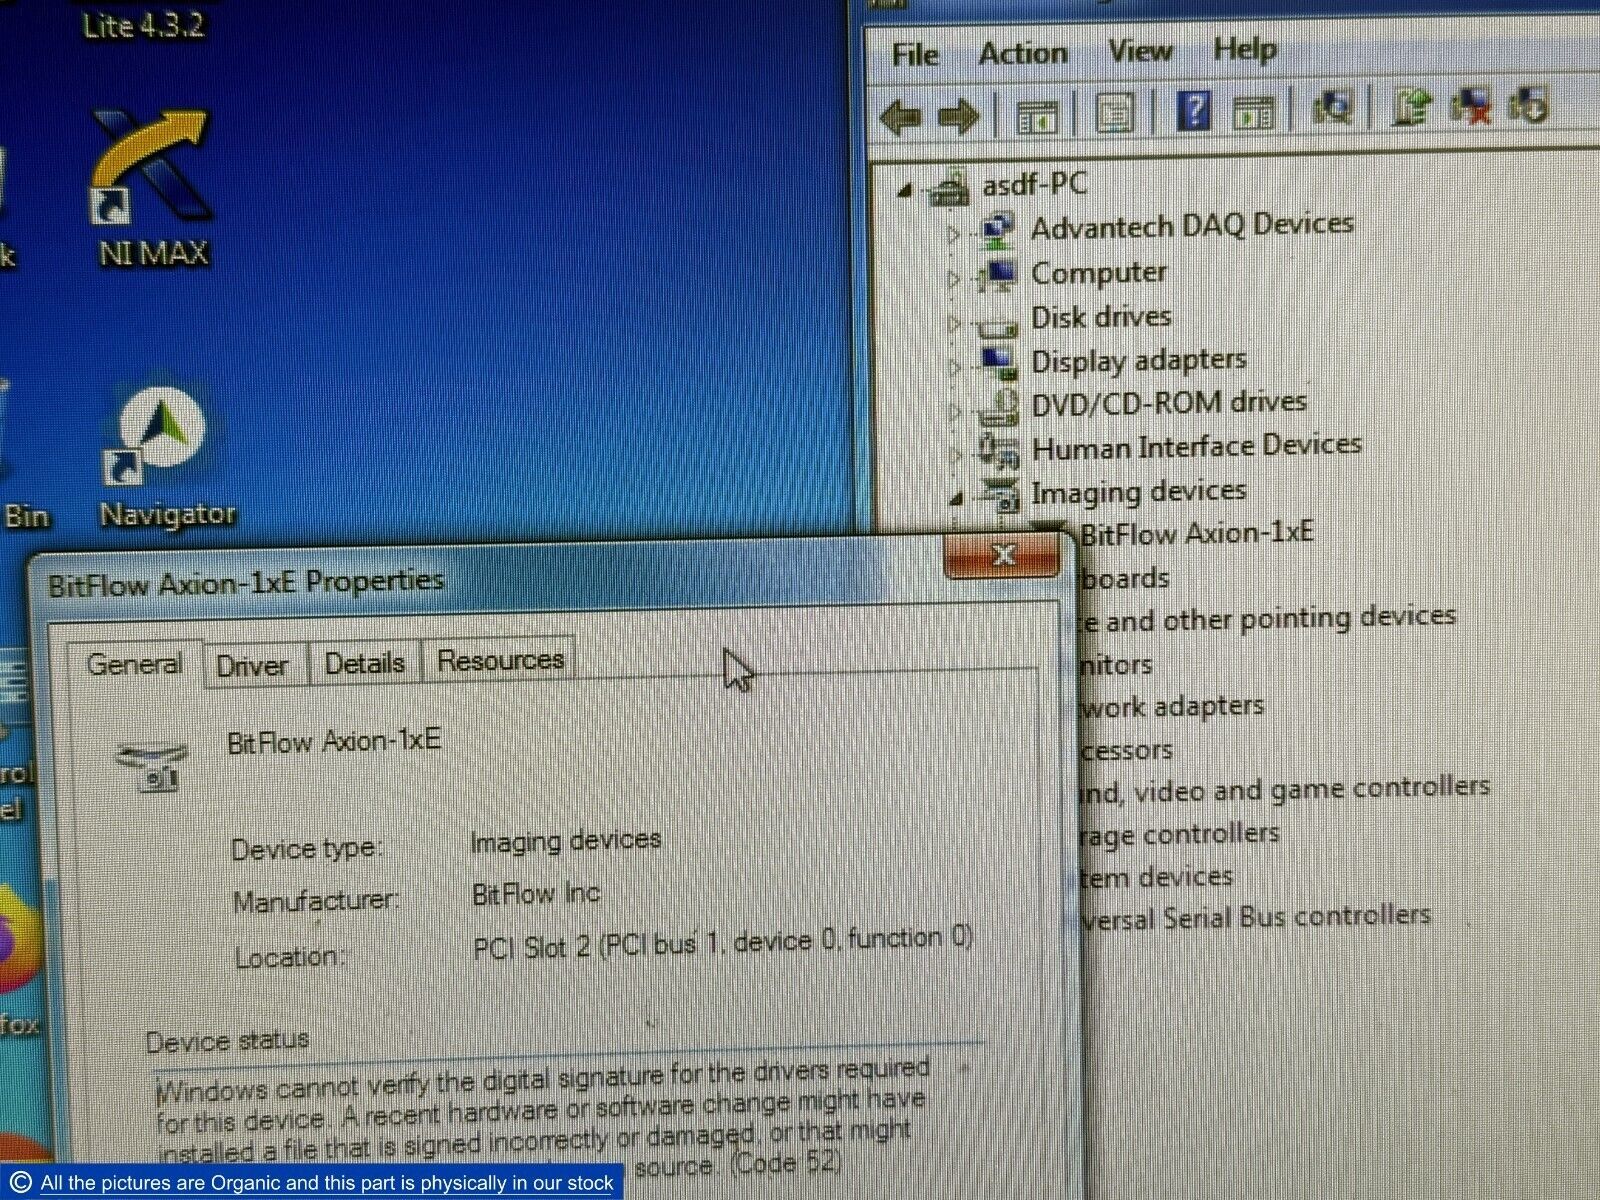Click the 'BitFlow Inc' manufacturer value
This screenshot has width=1600, height=1200.
pyautogui.click(x=536, y=893)
